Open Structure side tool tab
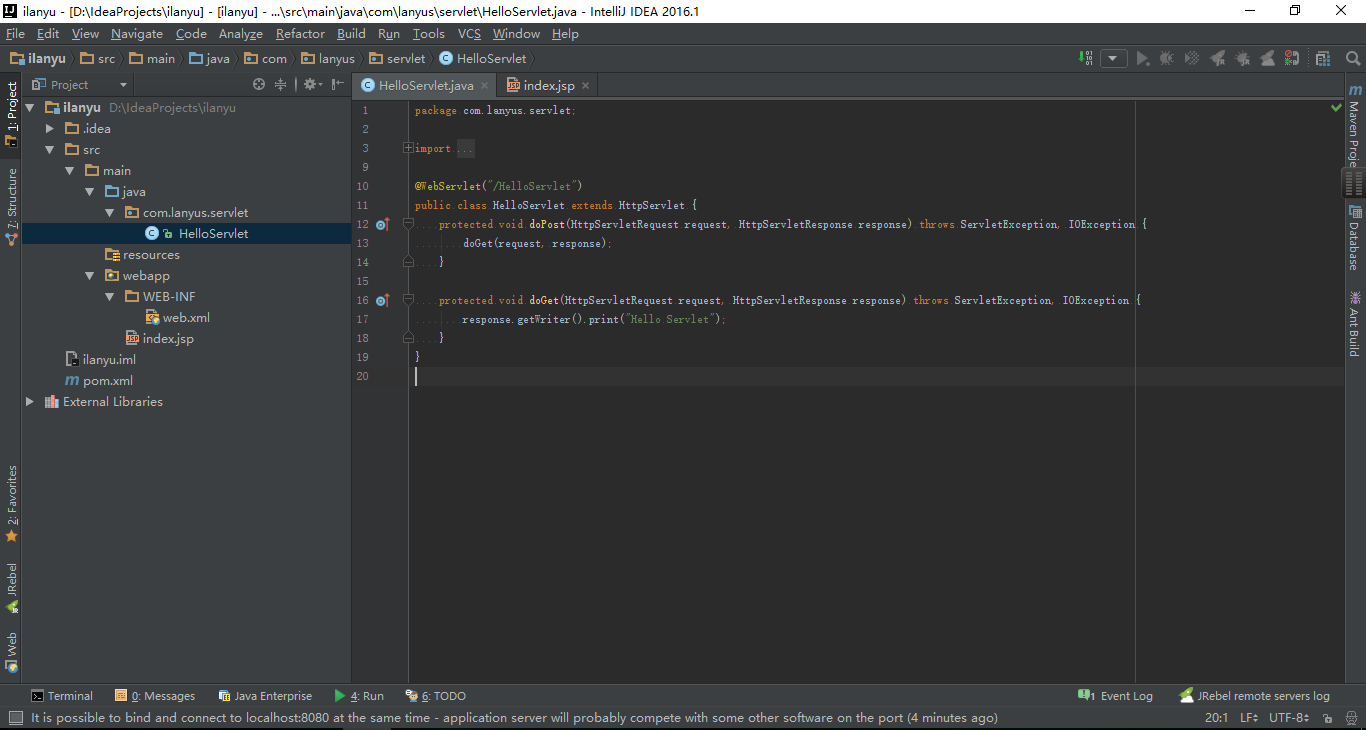The height and width of the screenshot is (730, 1366). pyautogui.click(x=12, y=207)
